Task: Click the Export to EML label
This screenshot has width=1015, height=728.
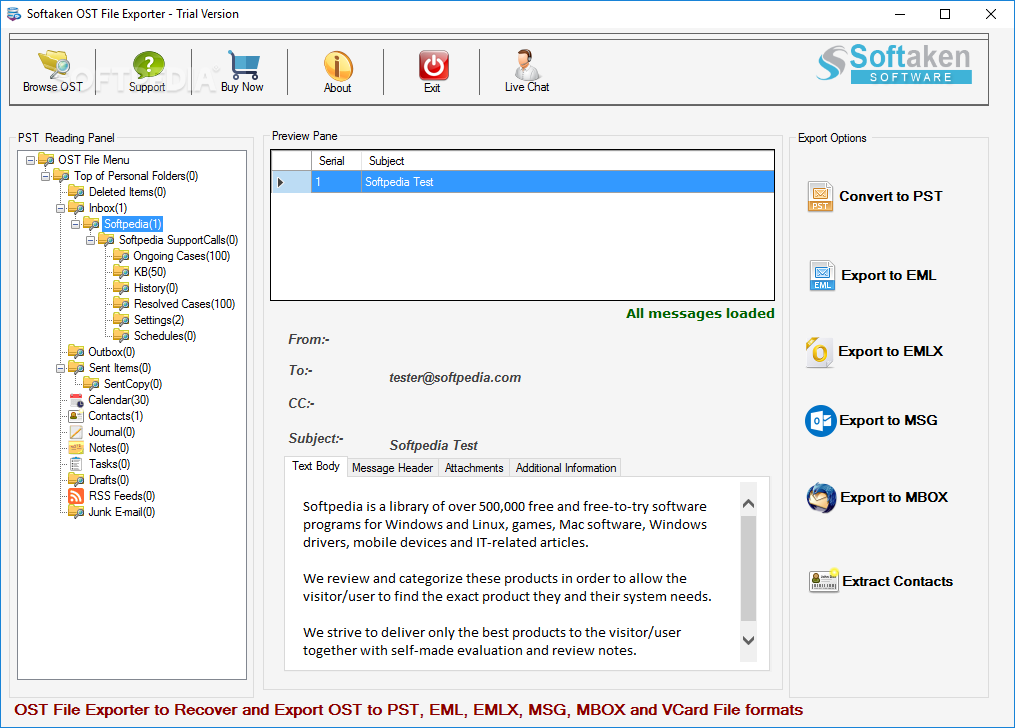Action: (x=889, y=275)
